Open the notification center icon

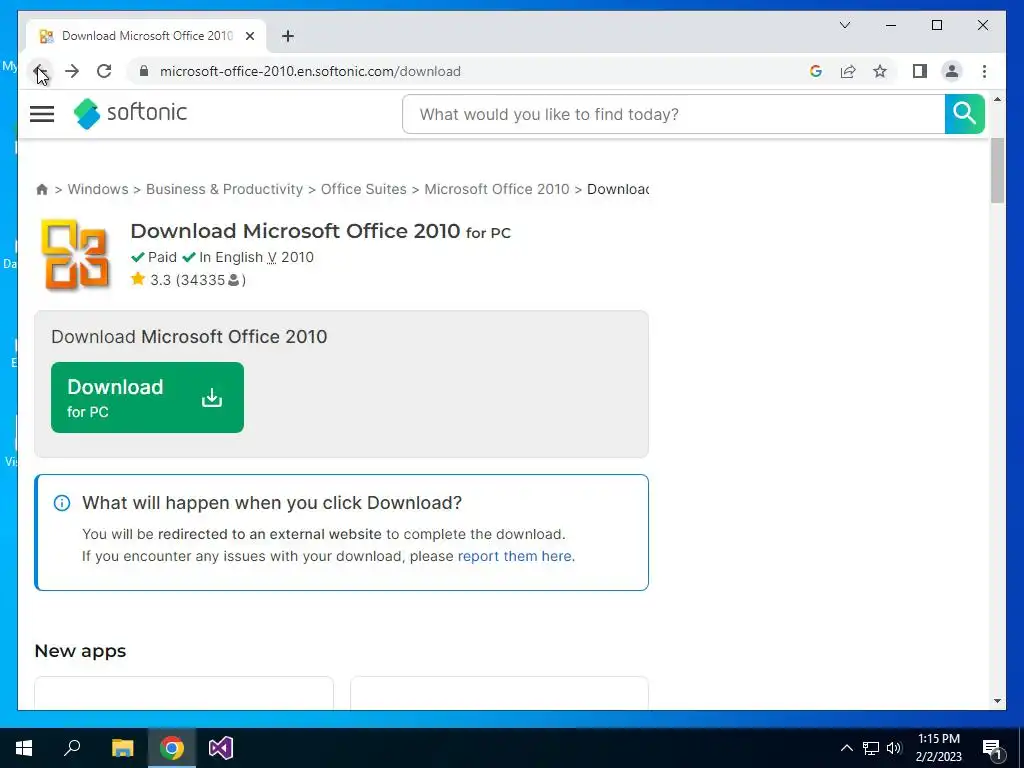pos(991,748)
